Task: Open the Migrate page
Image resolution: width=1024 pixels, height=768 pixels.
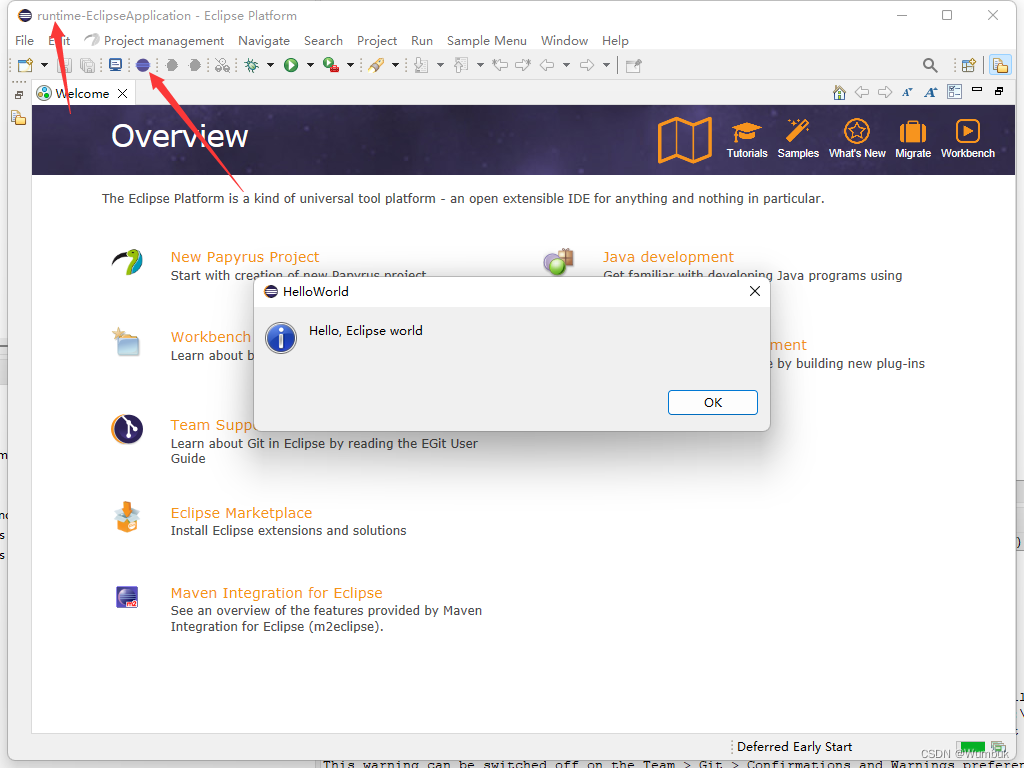Action: click(913, 139)
